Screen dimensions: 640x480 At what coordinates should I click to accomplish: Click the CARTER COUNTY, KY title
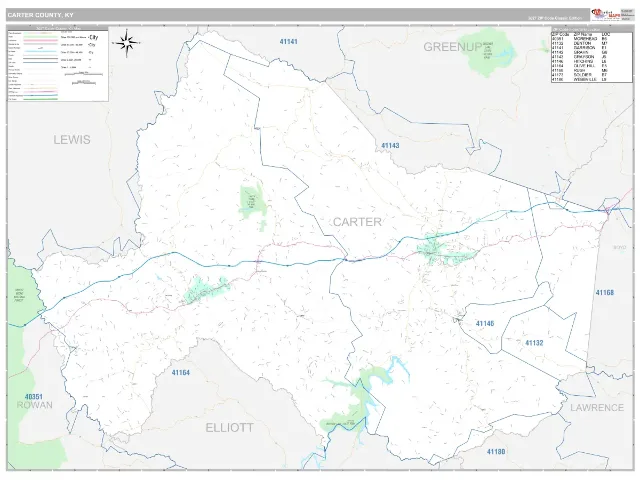click(x=41, y=15)
